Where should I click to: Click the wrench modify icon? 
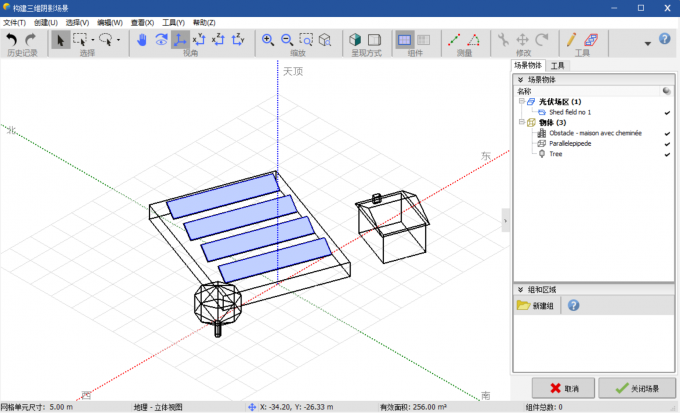503,40
